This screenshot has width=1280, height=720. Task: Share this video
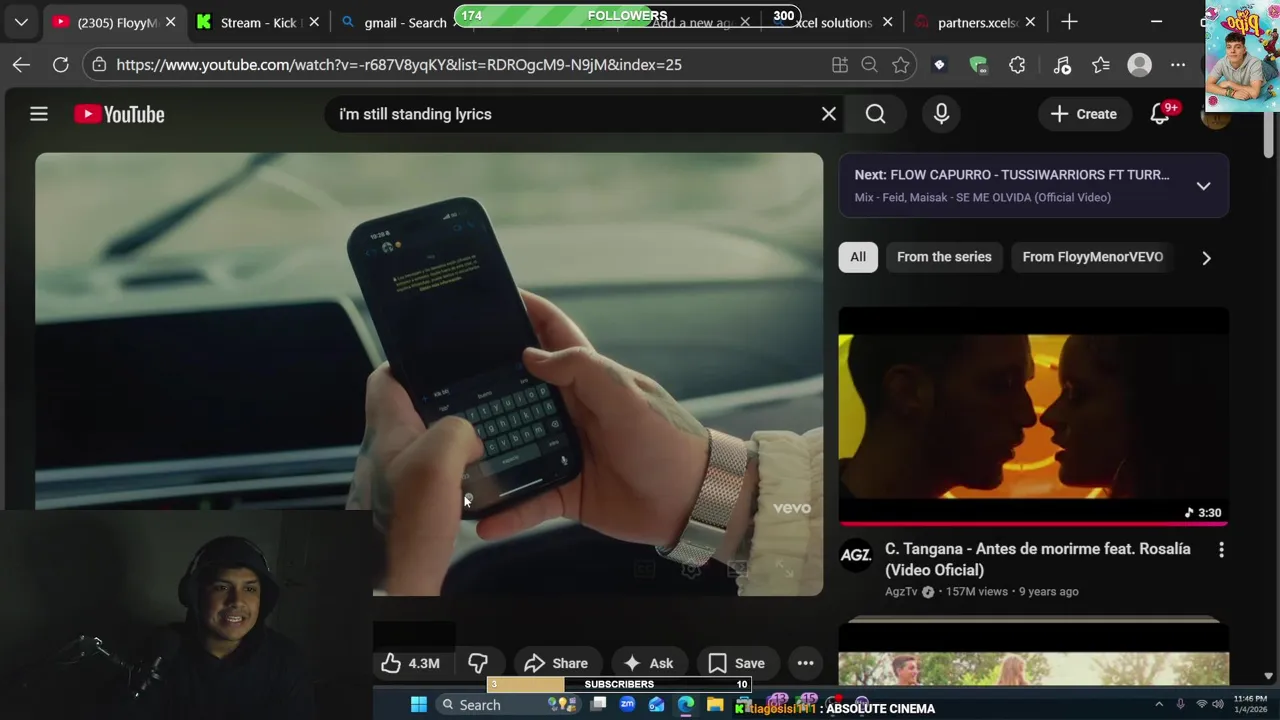pyautogui.click(x=556, y=663)
